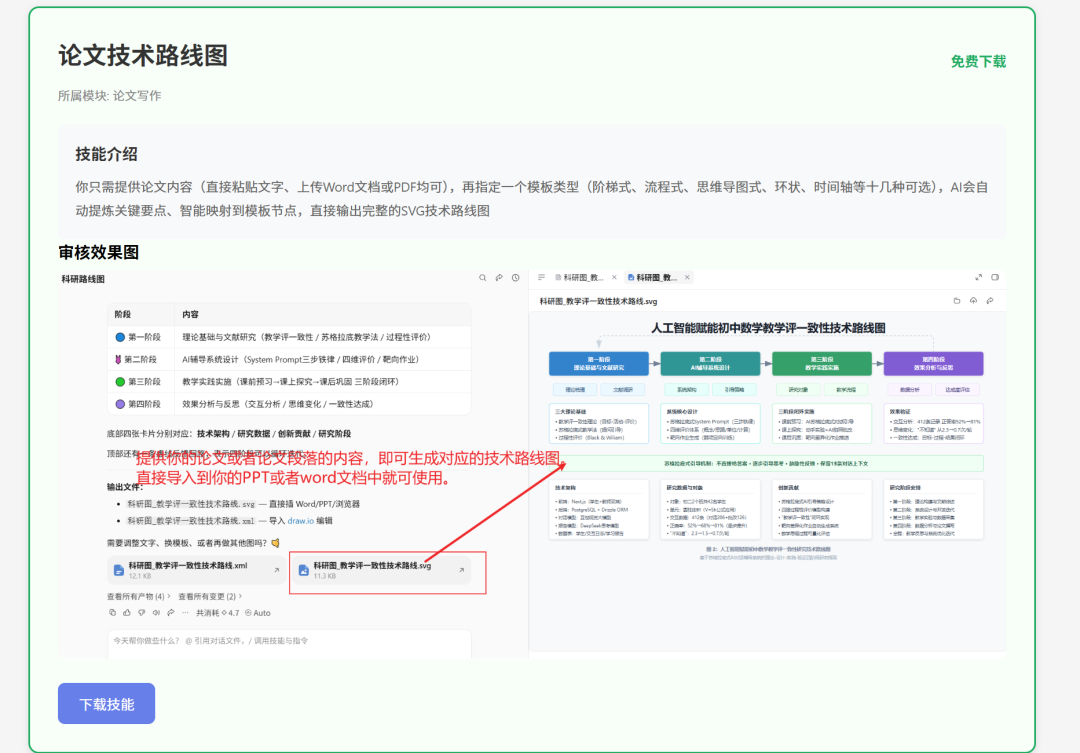Open the search icon in 科研路线图 header
Viewport: 1080px width, 753px height.
pyautogui.click(x=482, y=278)
